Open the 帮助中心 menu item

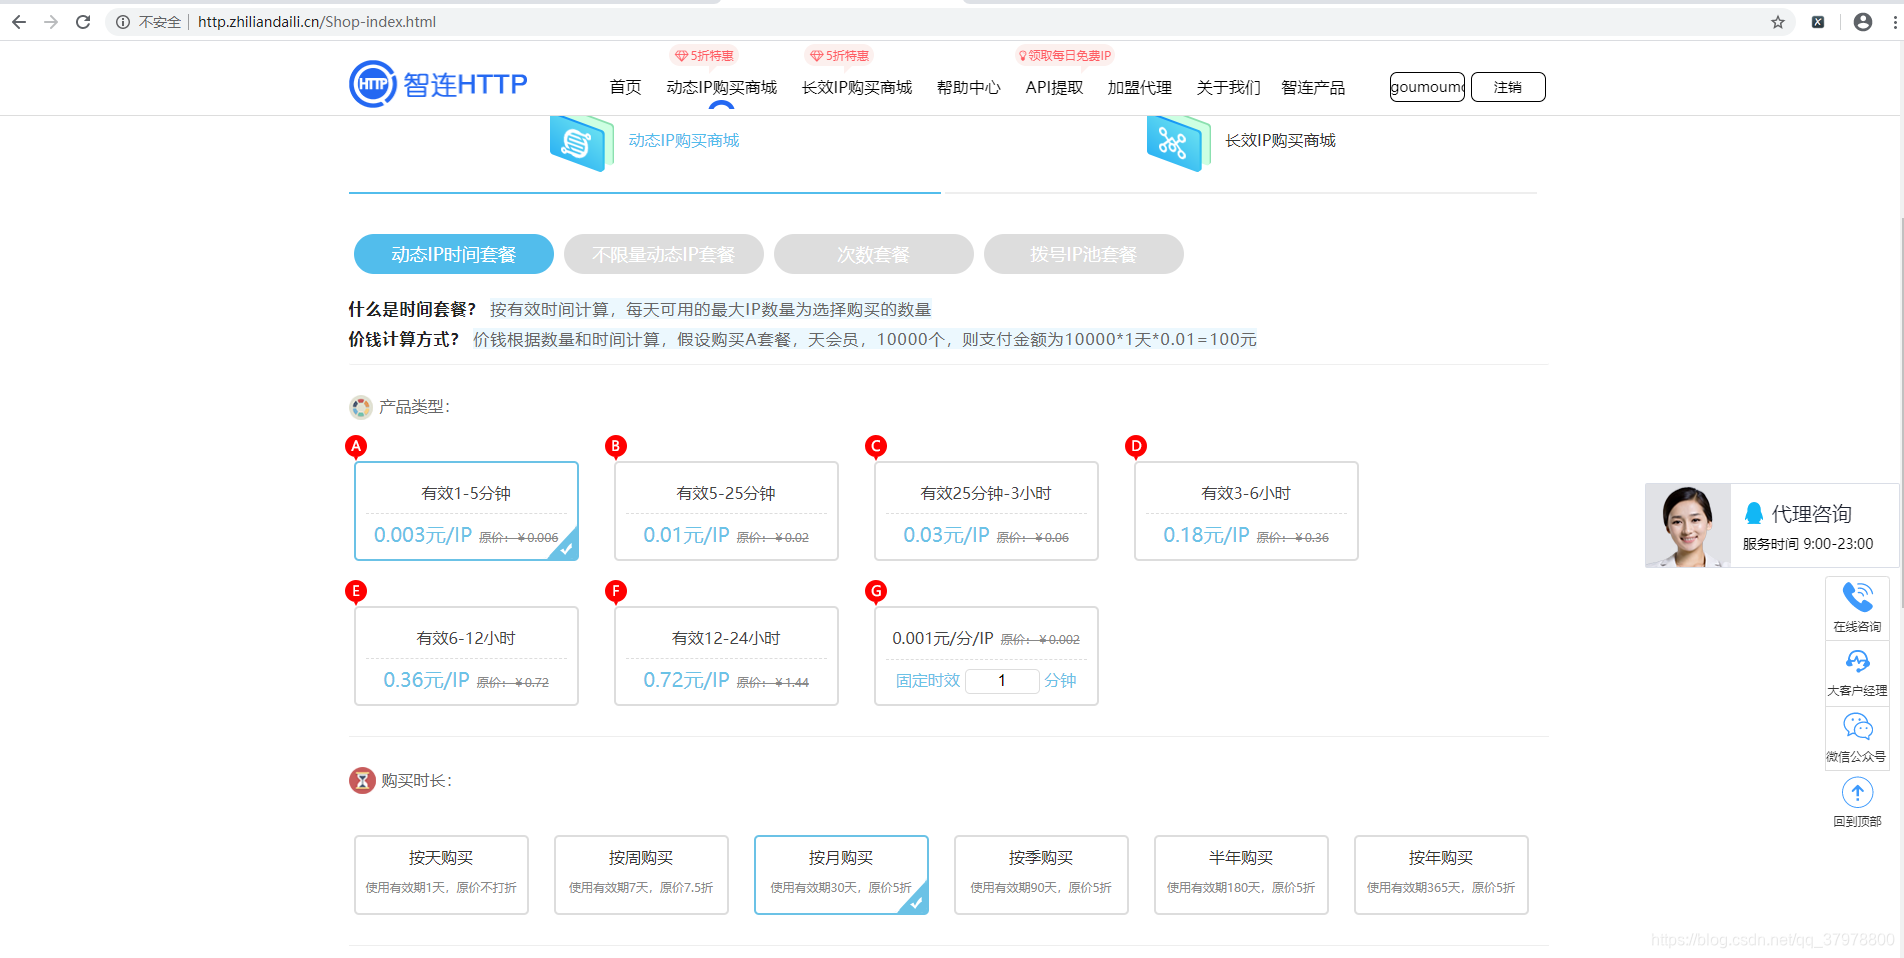(x=967, y=88)
